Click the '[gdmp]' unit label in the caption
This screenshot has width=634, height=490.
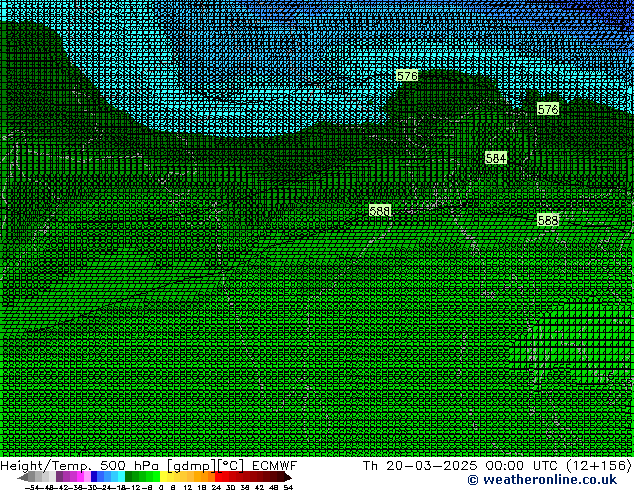(192, 466)
